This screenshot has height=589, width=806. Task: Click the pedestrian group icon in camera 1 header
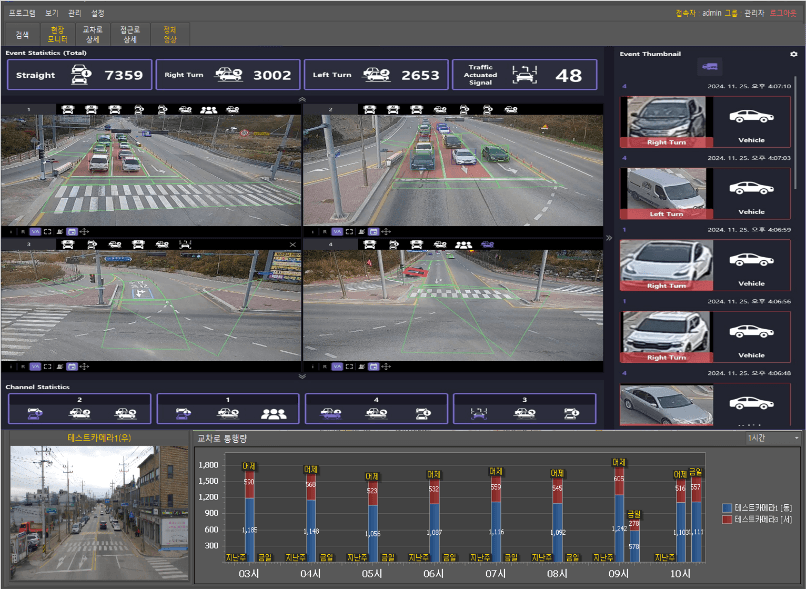click(x=208, y=109)
